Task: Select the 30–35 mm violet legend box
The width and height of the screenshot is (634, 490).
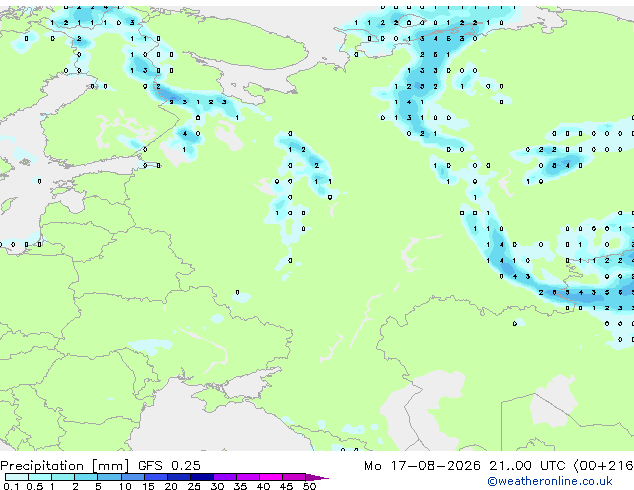Action: pos(225,477)
